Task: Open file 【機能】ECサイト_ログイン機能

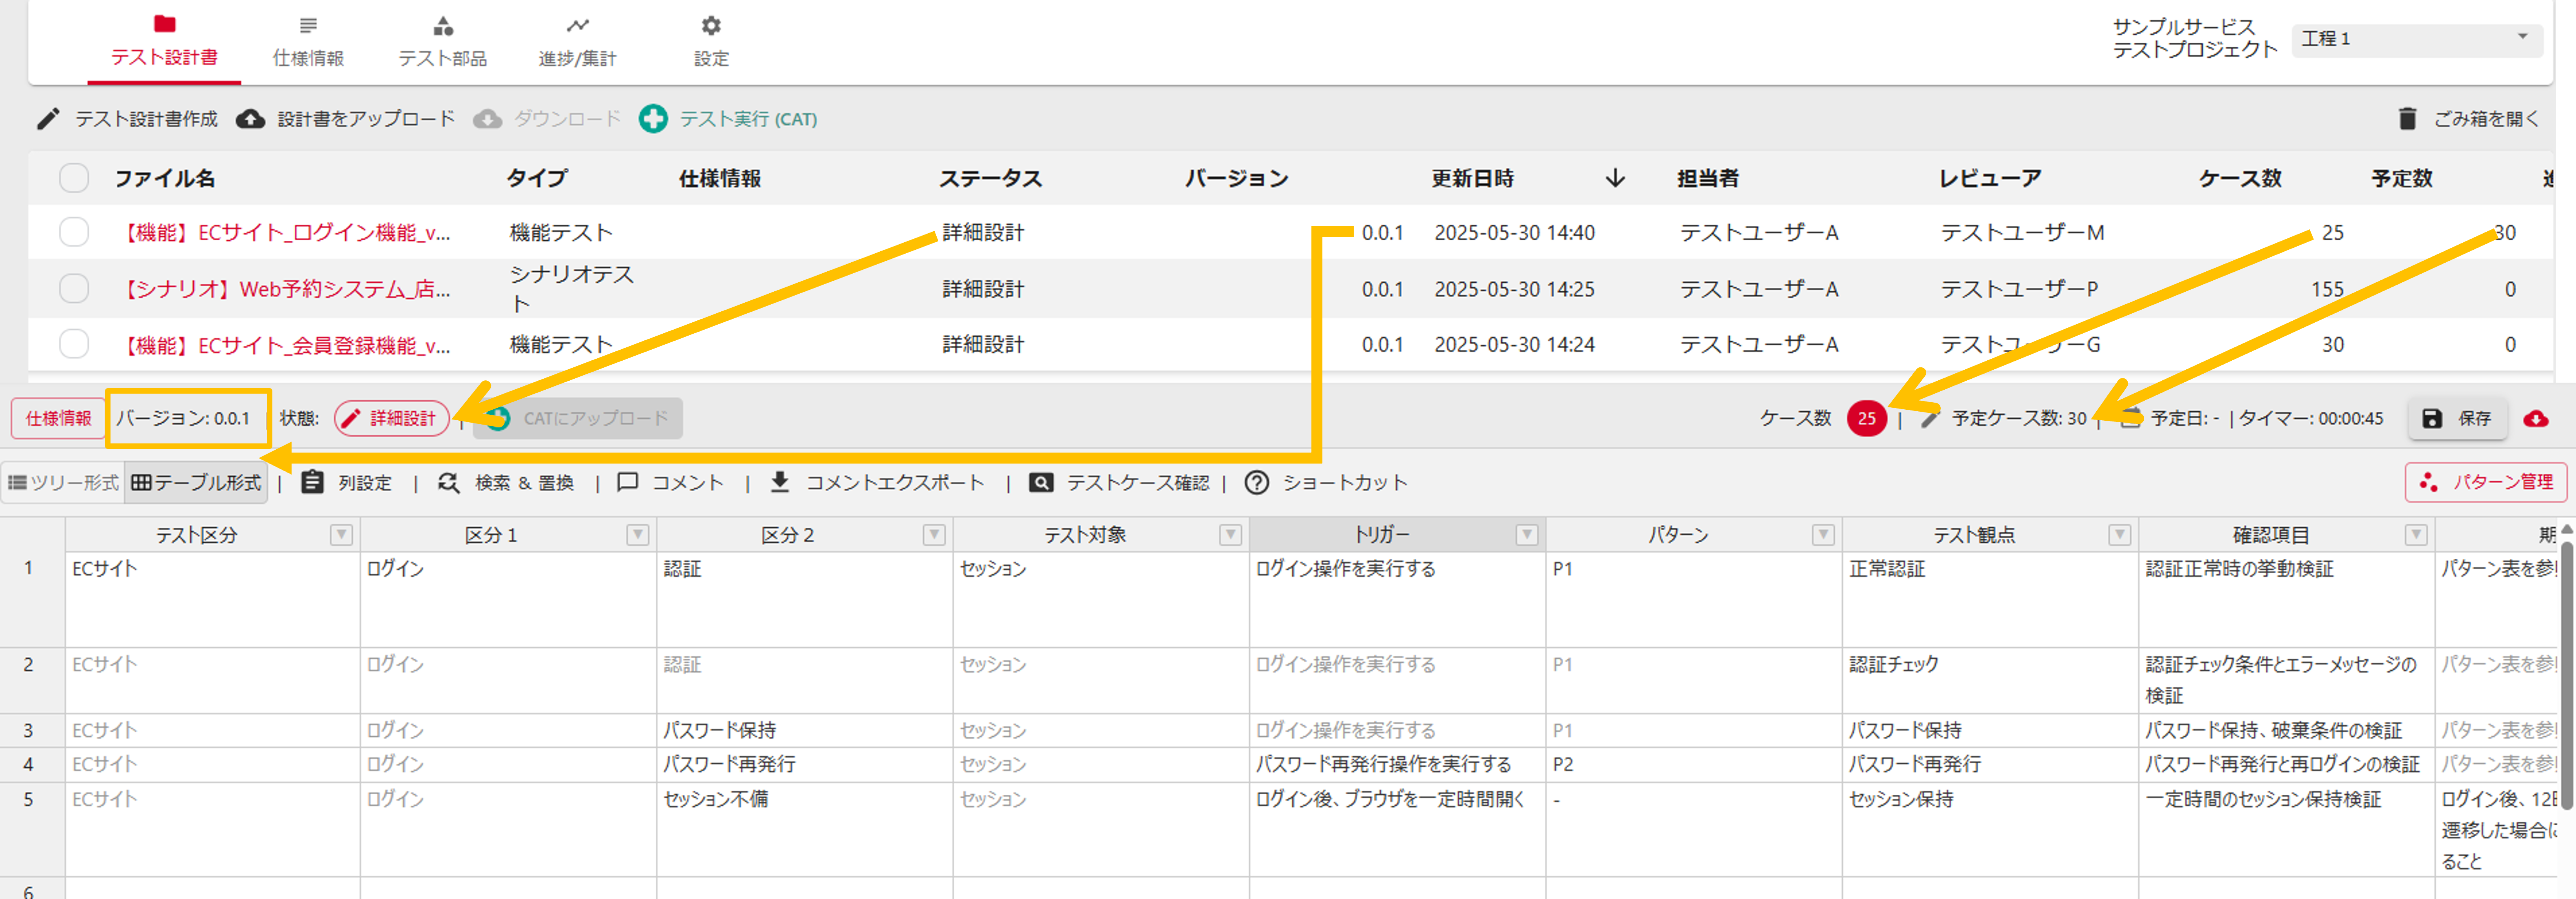Action: click(285, 232)
